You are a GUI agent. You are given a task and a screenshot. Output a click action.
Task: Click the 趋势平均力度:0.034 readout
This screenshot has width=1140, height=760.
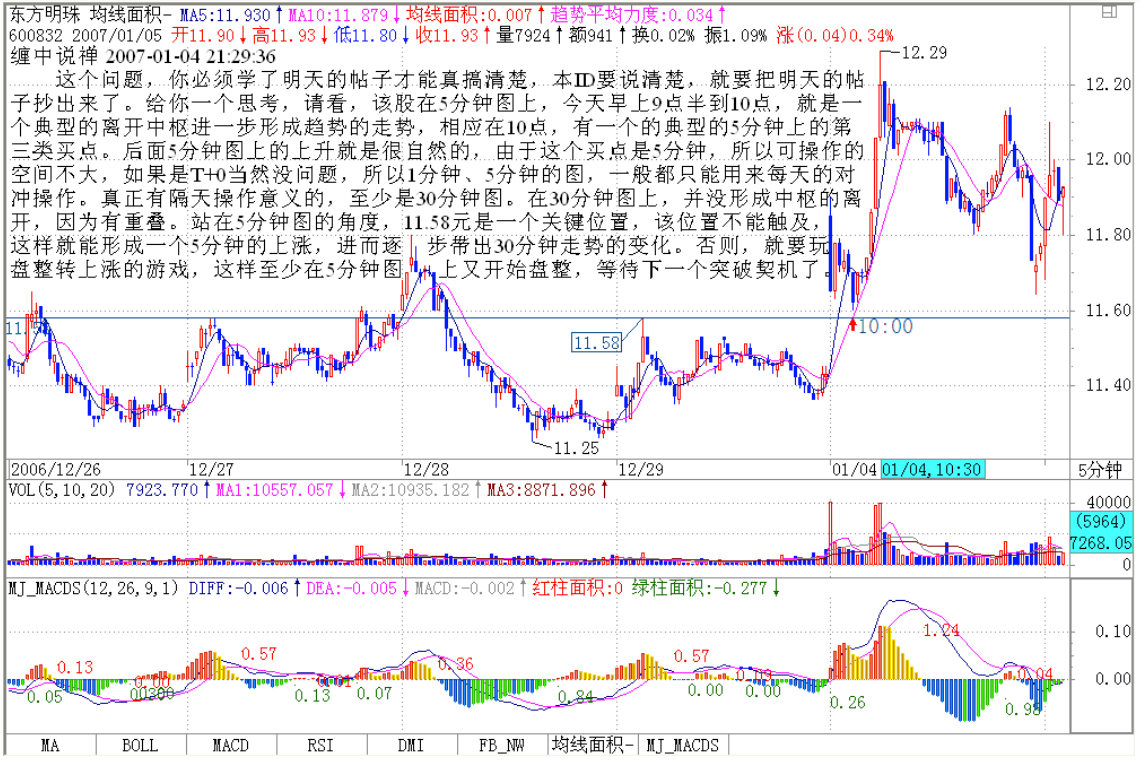pos(632,15)
